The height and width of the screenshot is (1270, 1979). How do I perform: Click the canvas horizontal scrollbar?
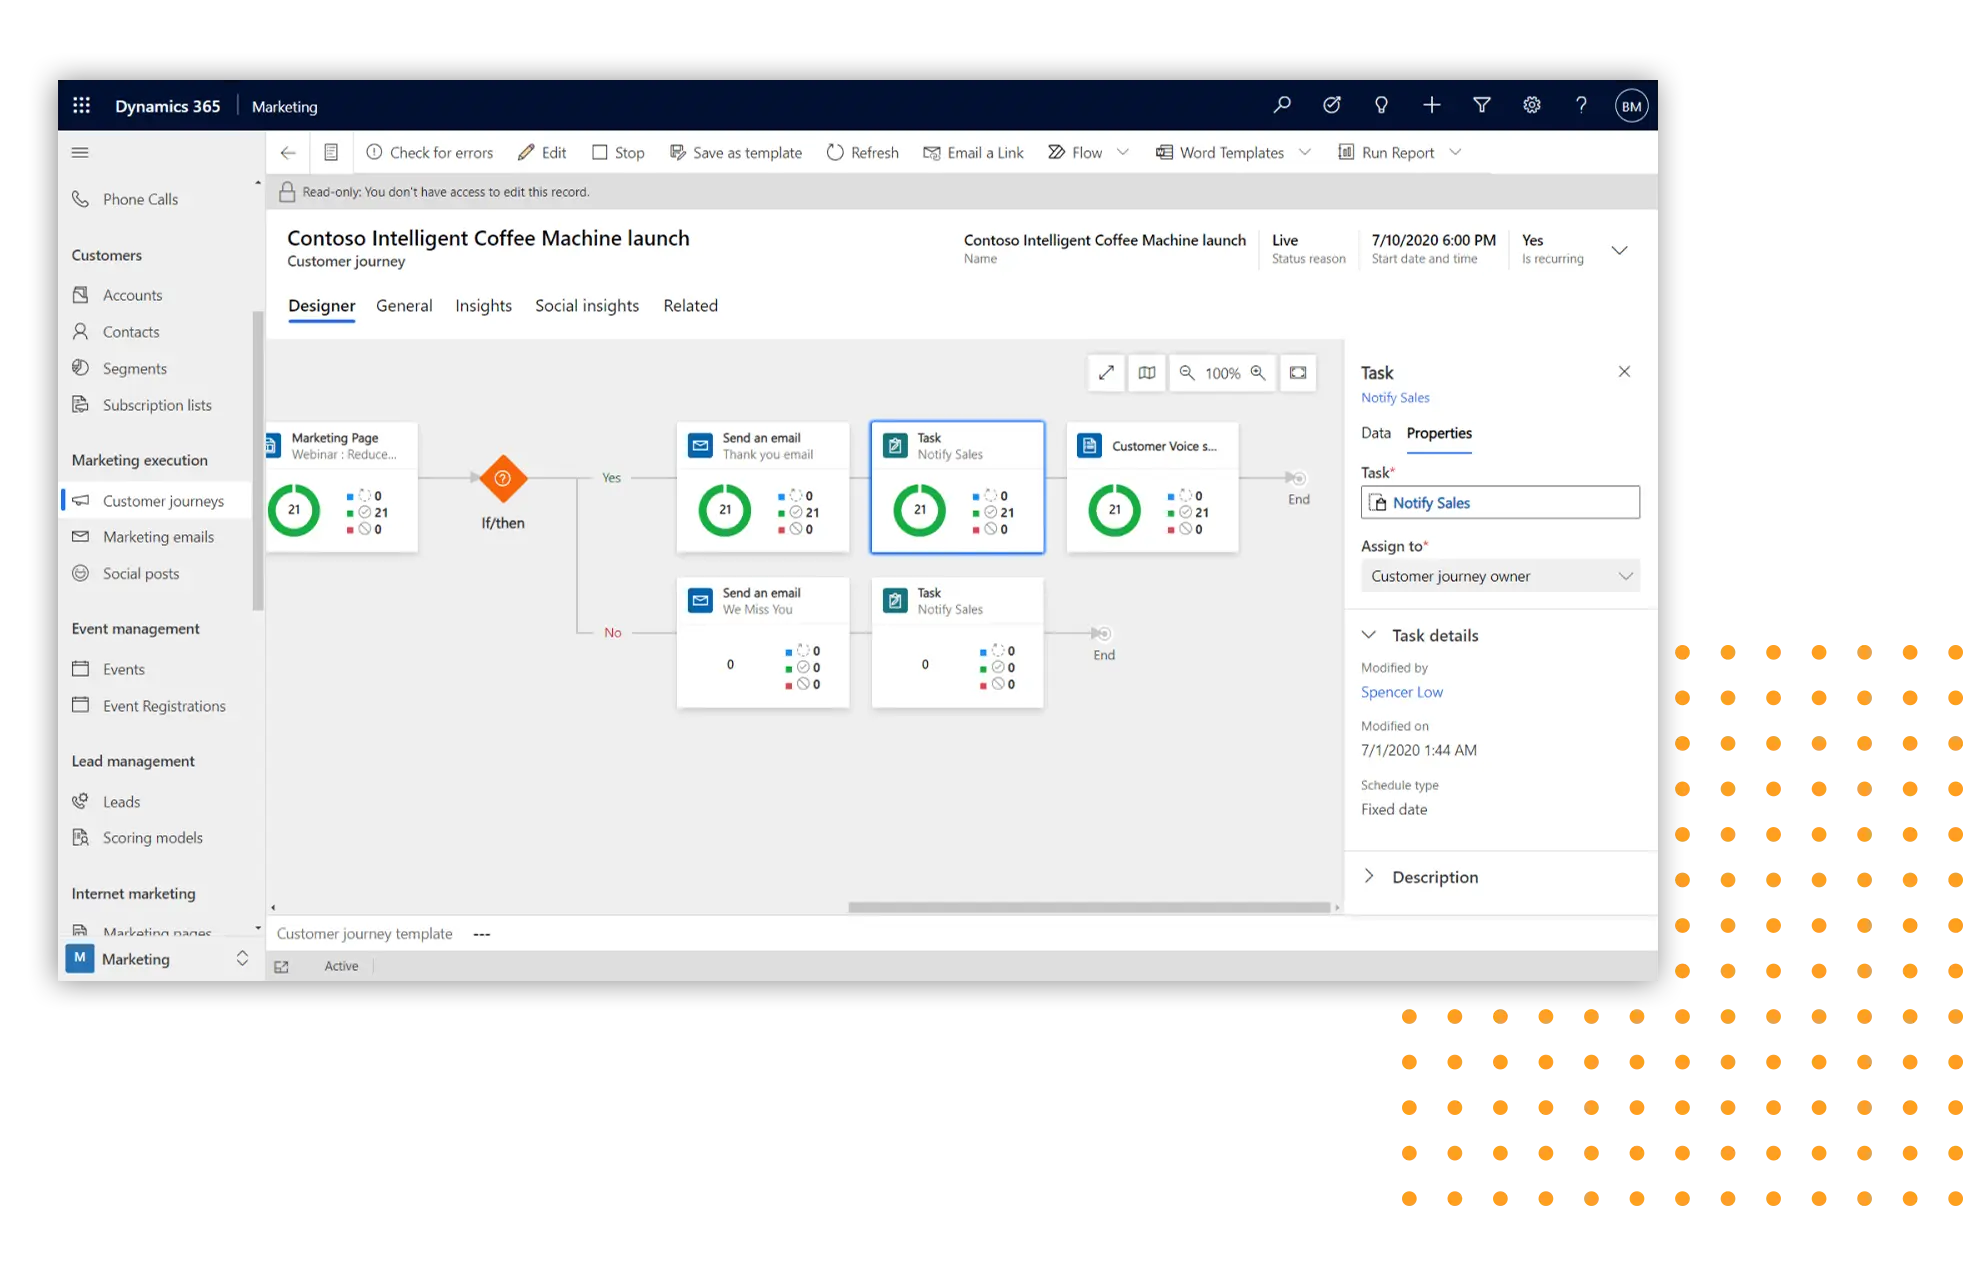pyautogui.click(x=1089, y=907)
